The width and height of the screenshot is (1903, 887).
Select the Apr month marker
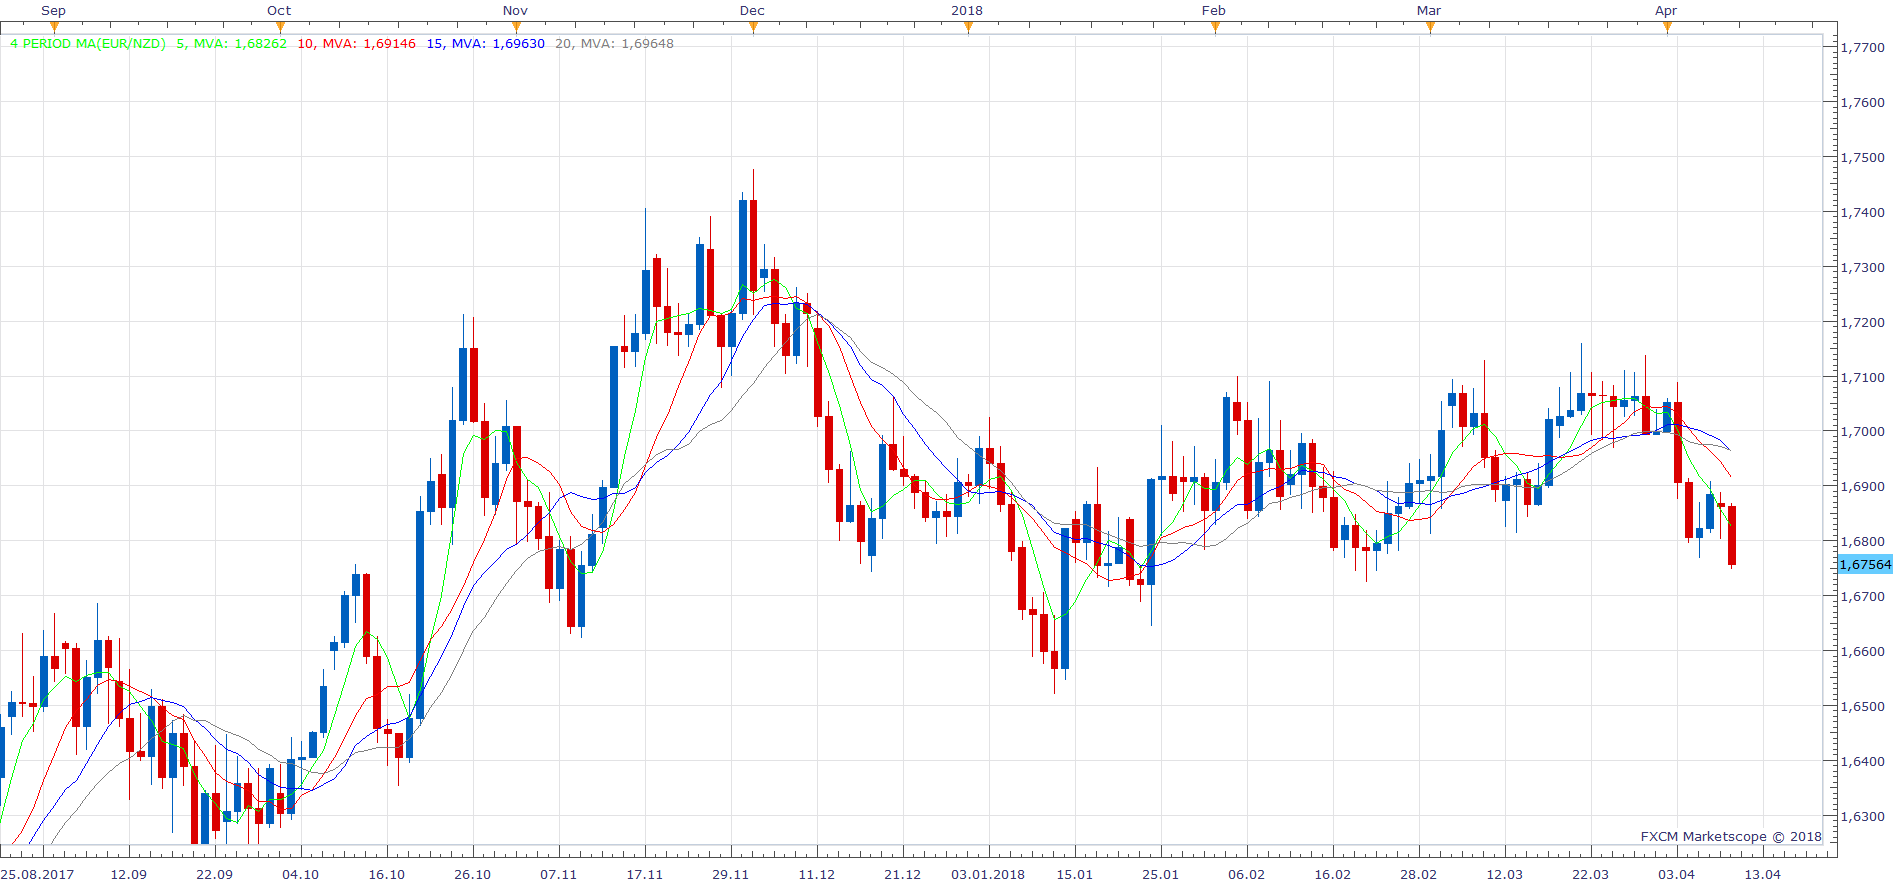tap(1666, 11)
